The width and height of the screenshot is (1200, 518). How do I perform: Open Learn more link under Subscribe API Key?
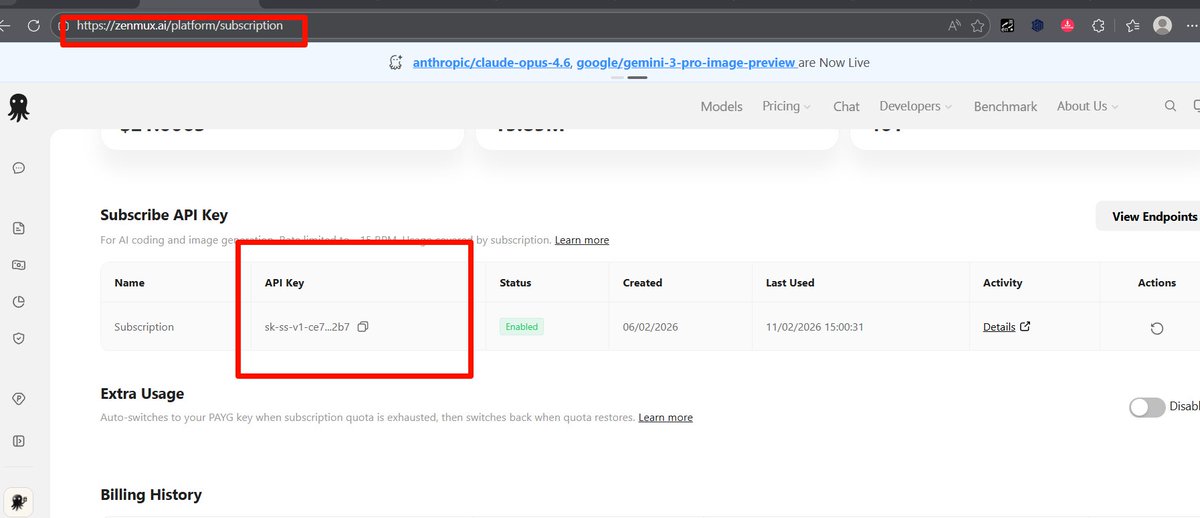(582, 240)
